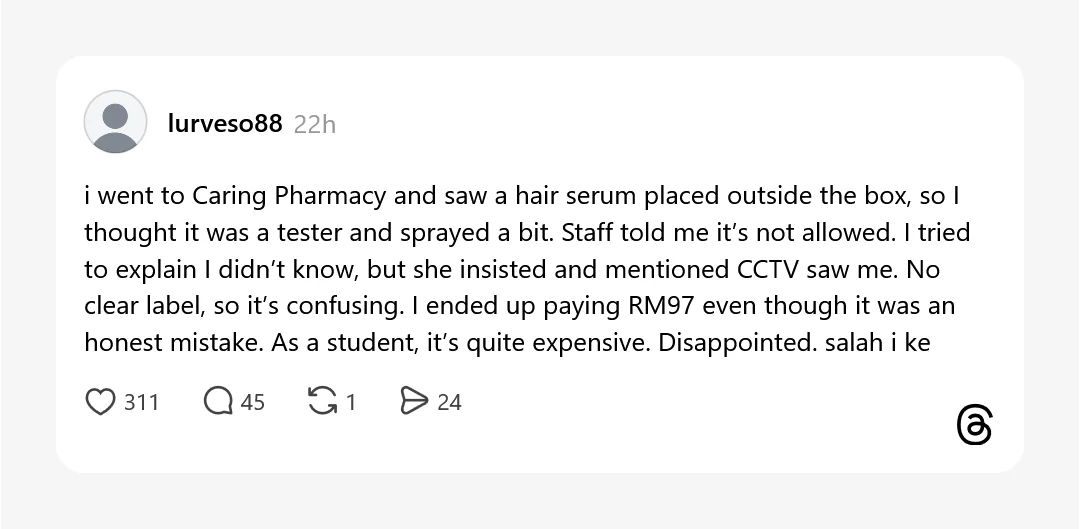Repost using the circular arrows icon

[322, 402]
